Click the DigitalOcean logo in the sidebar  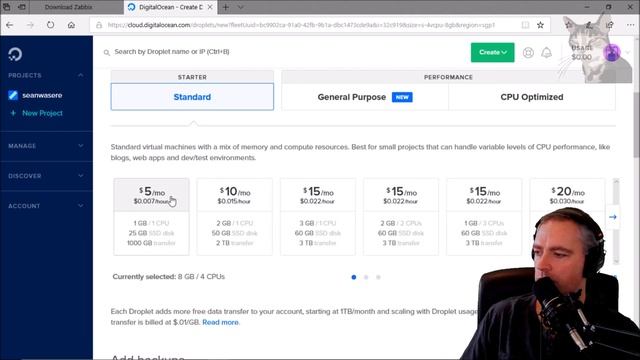tap(15, 54)
